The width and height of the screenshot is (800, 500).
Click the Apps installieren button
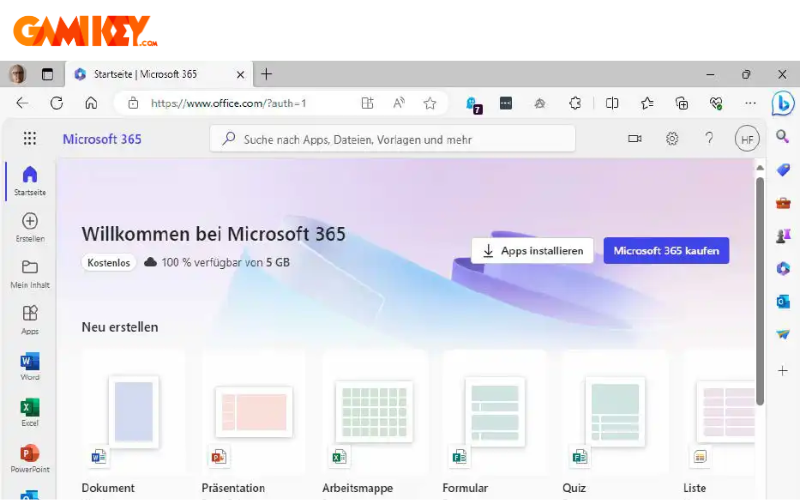(532, 251)
